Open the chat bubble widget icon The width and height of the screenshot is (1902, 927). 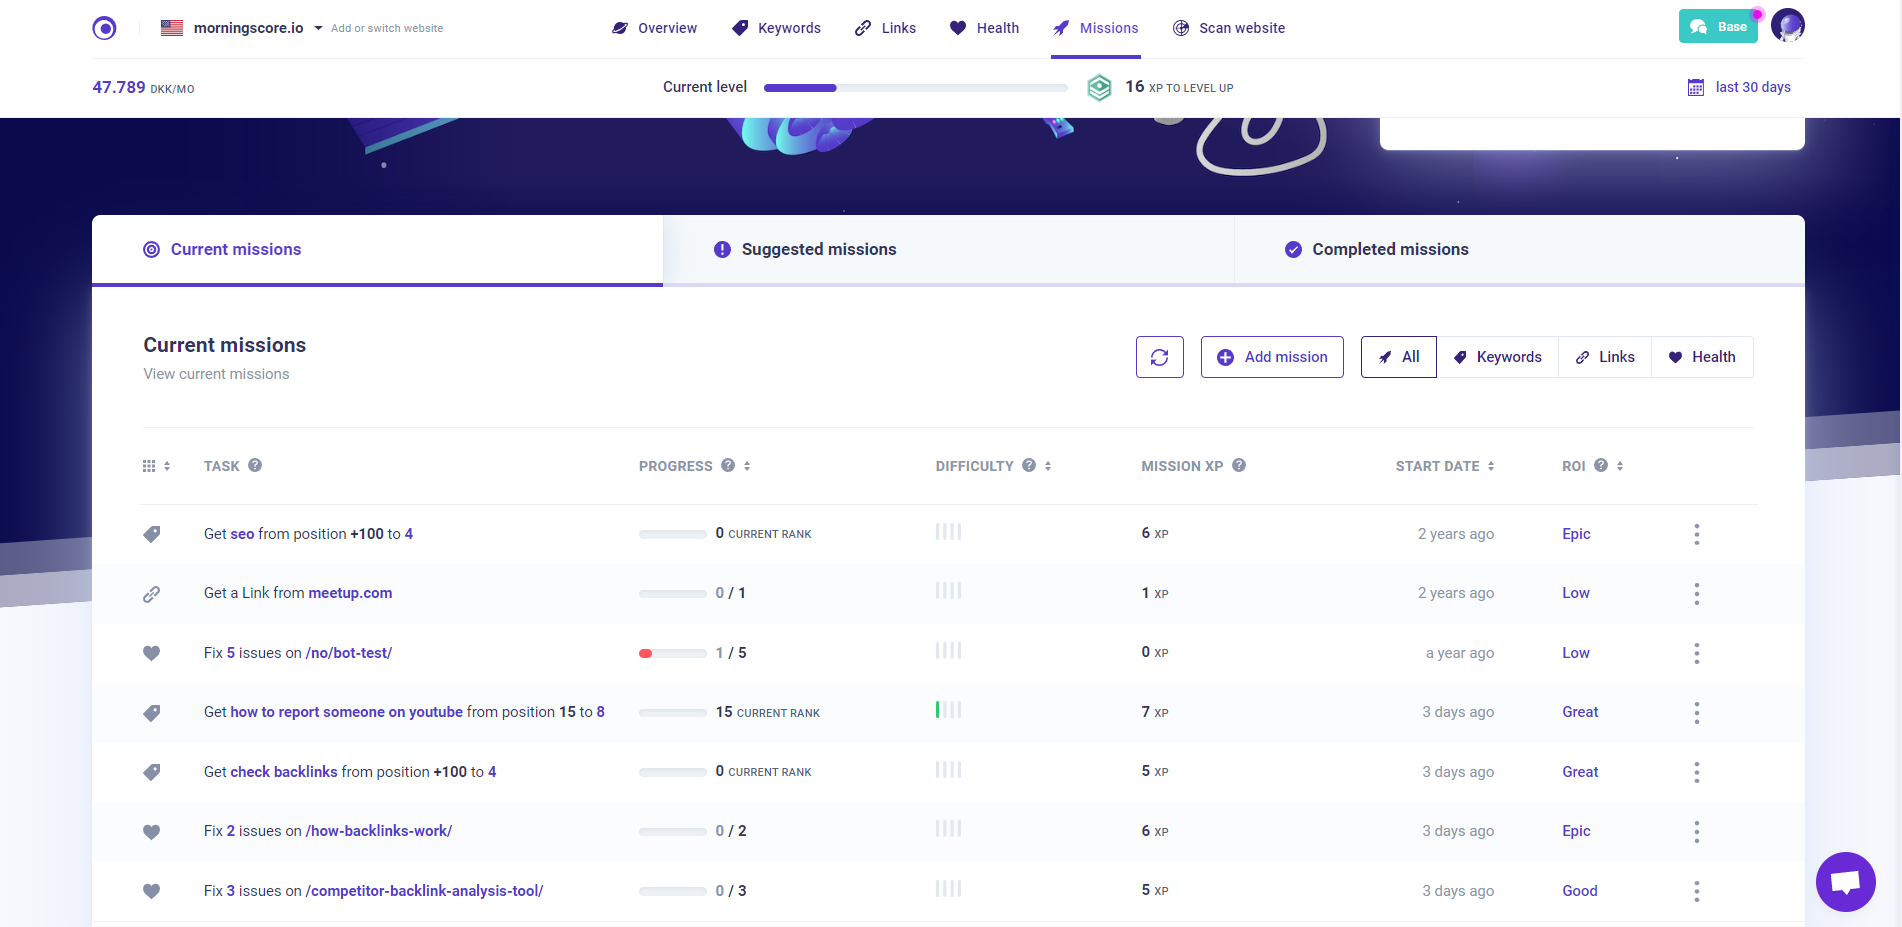tap(1845, 881)
